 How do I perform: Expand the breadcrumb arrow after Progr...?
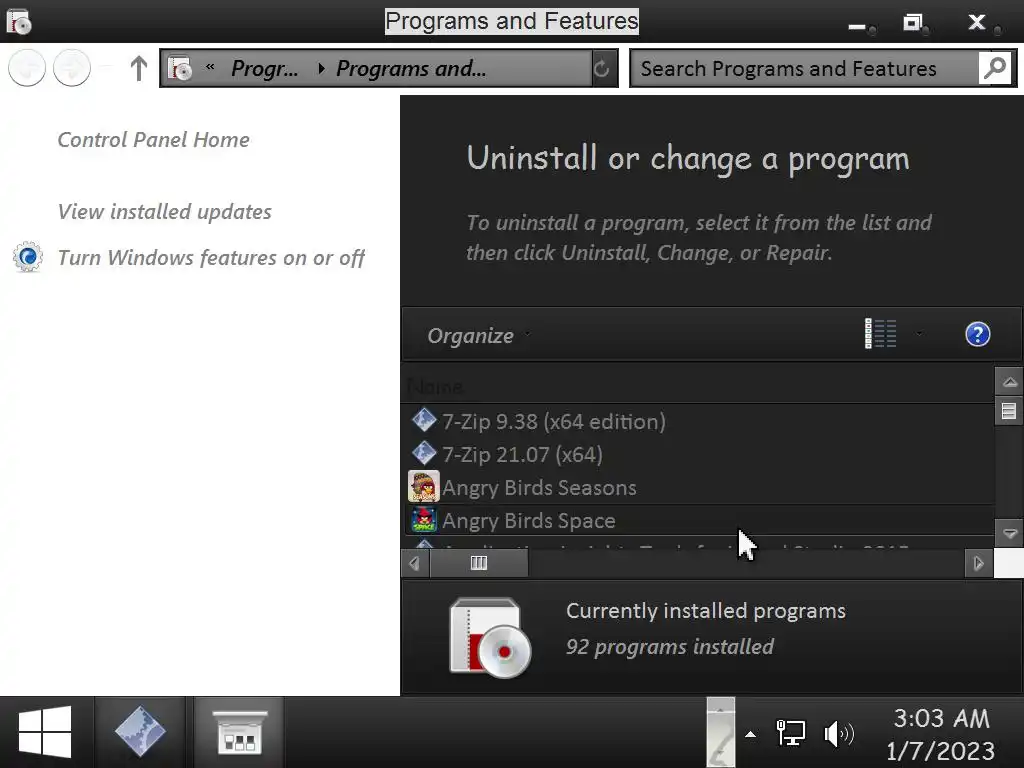(321, 68)
